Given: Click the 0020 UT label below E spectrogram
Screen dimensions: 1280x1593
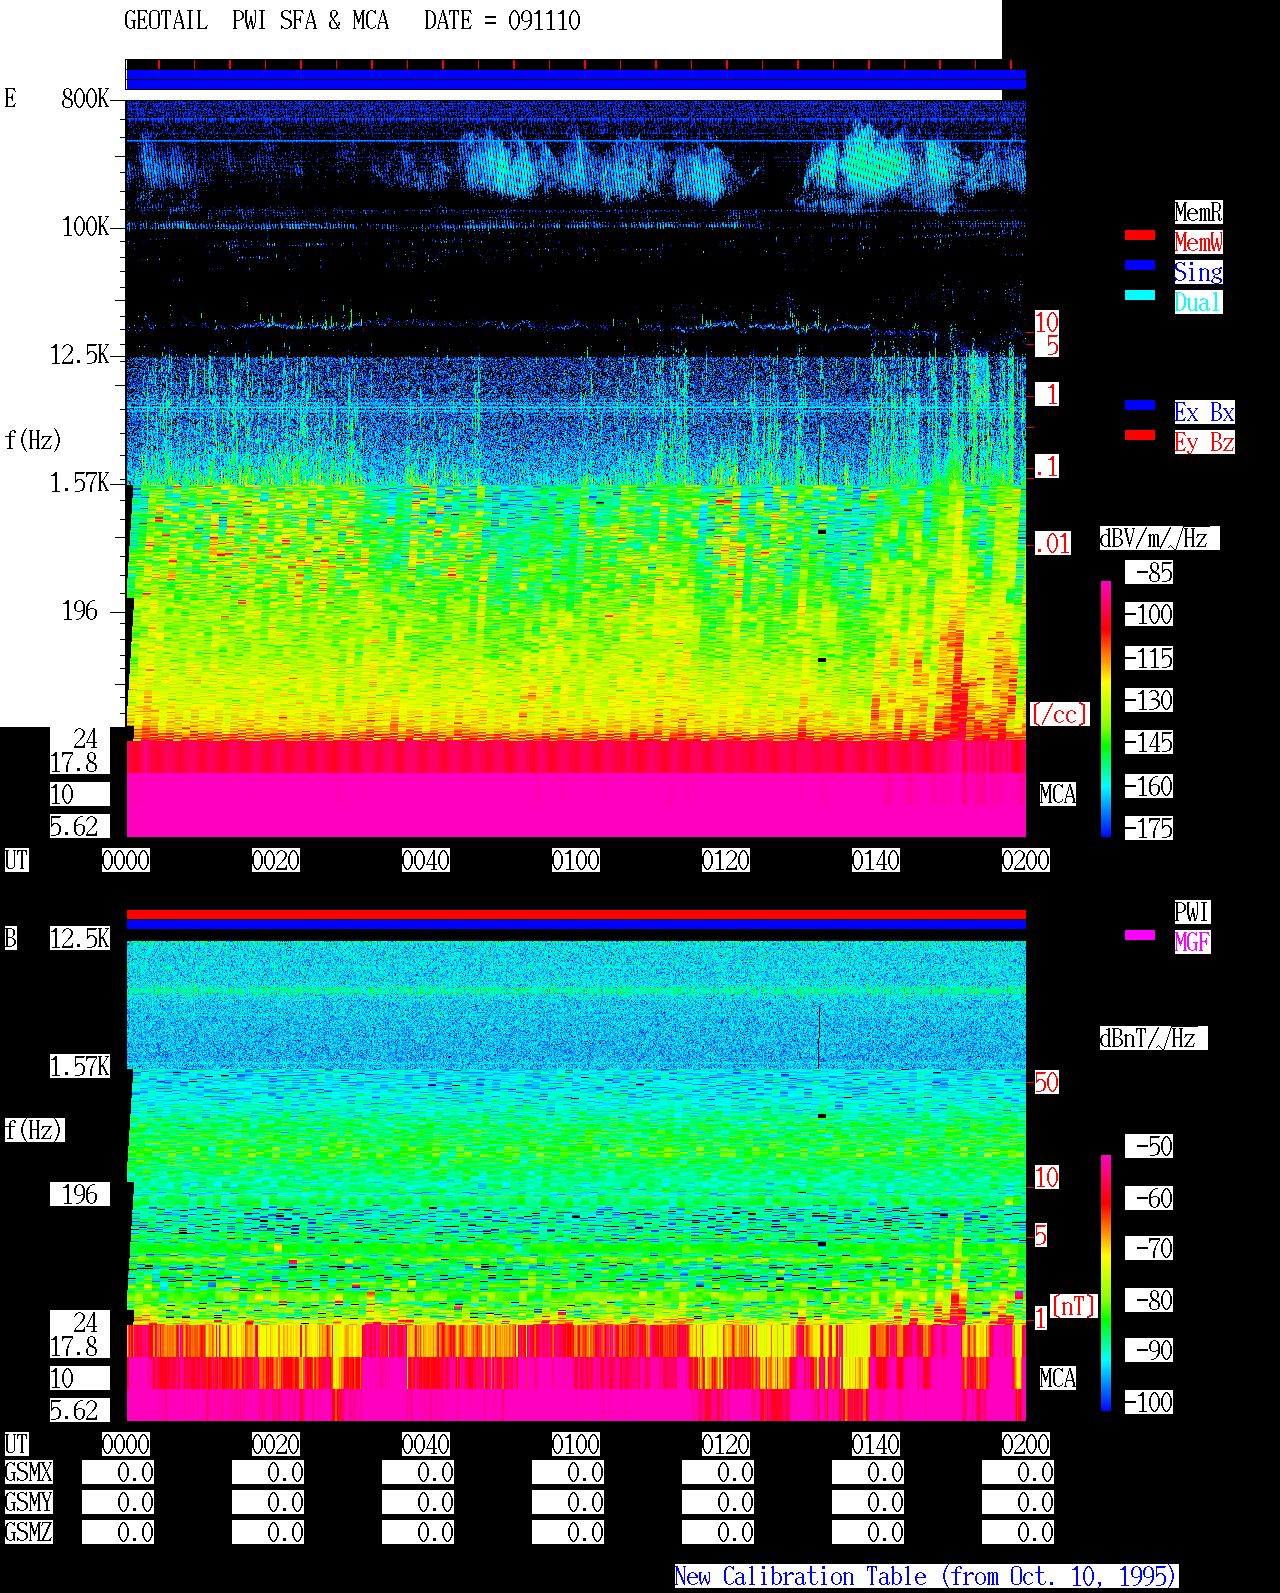Looking at the screenshot, I should (x=276, y=860).
